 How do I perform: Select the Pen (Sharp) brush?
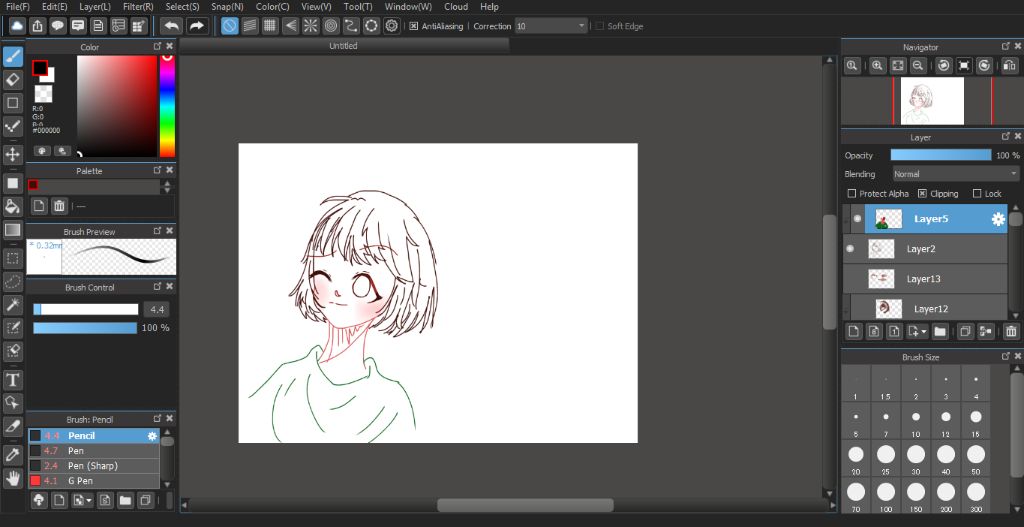pos(93,466)
